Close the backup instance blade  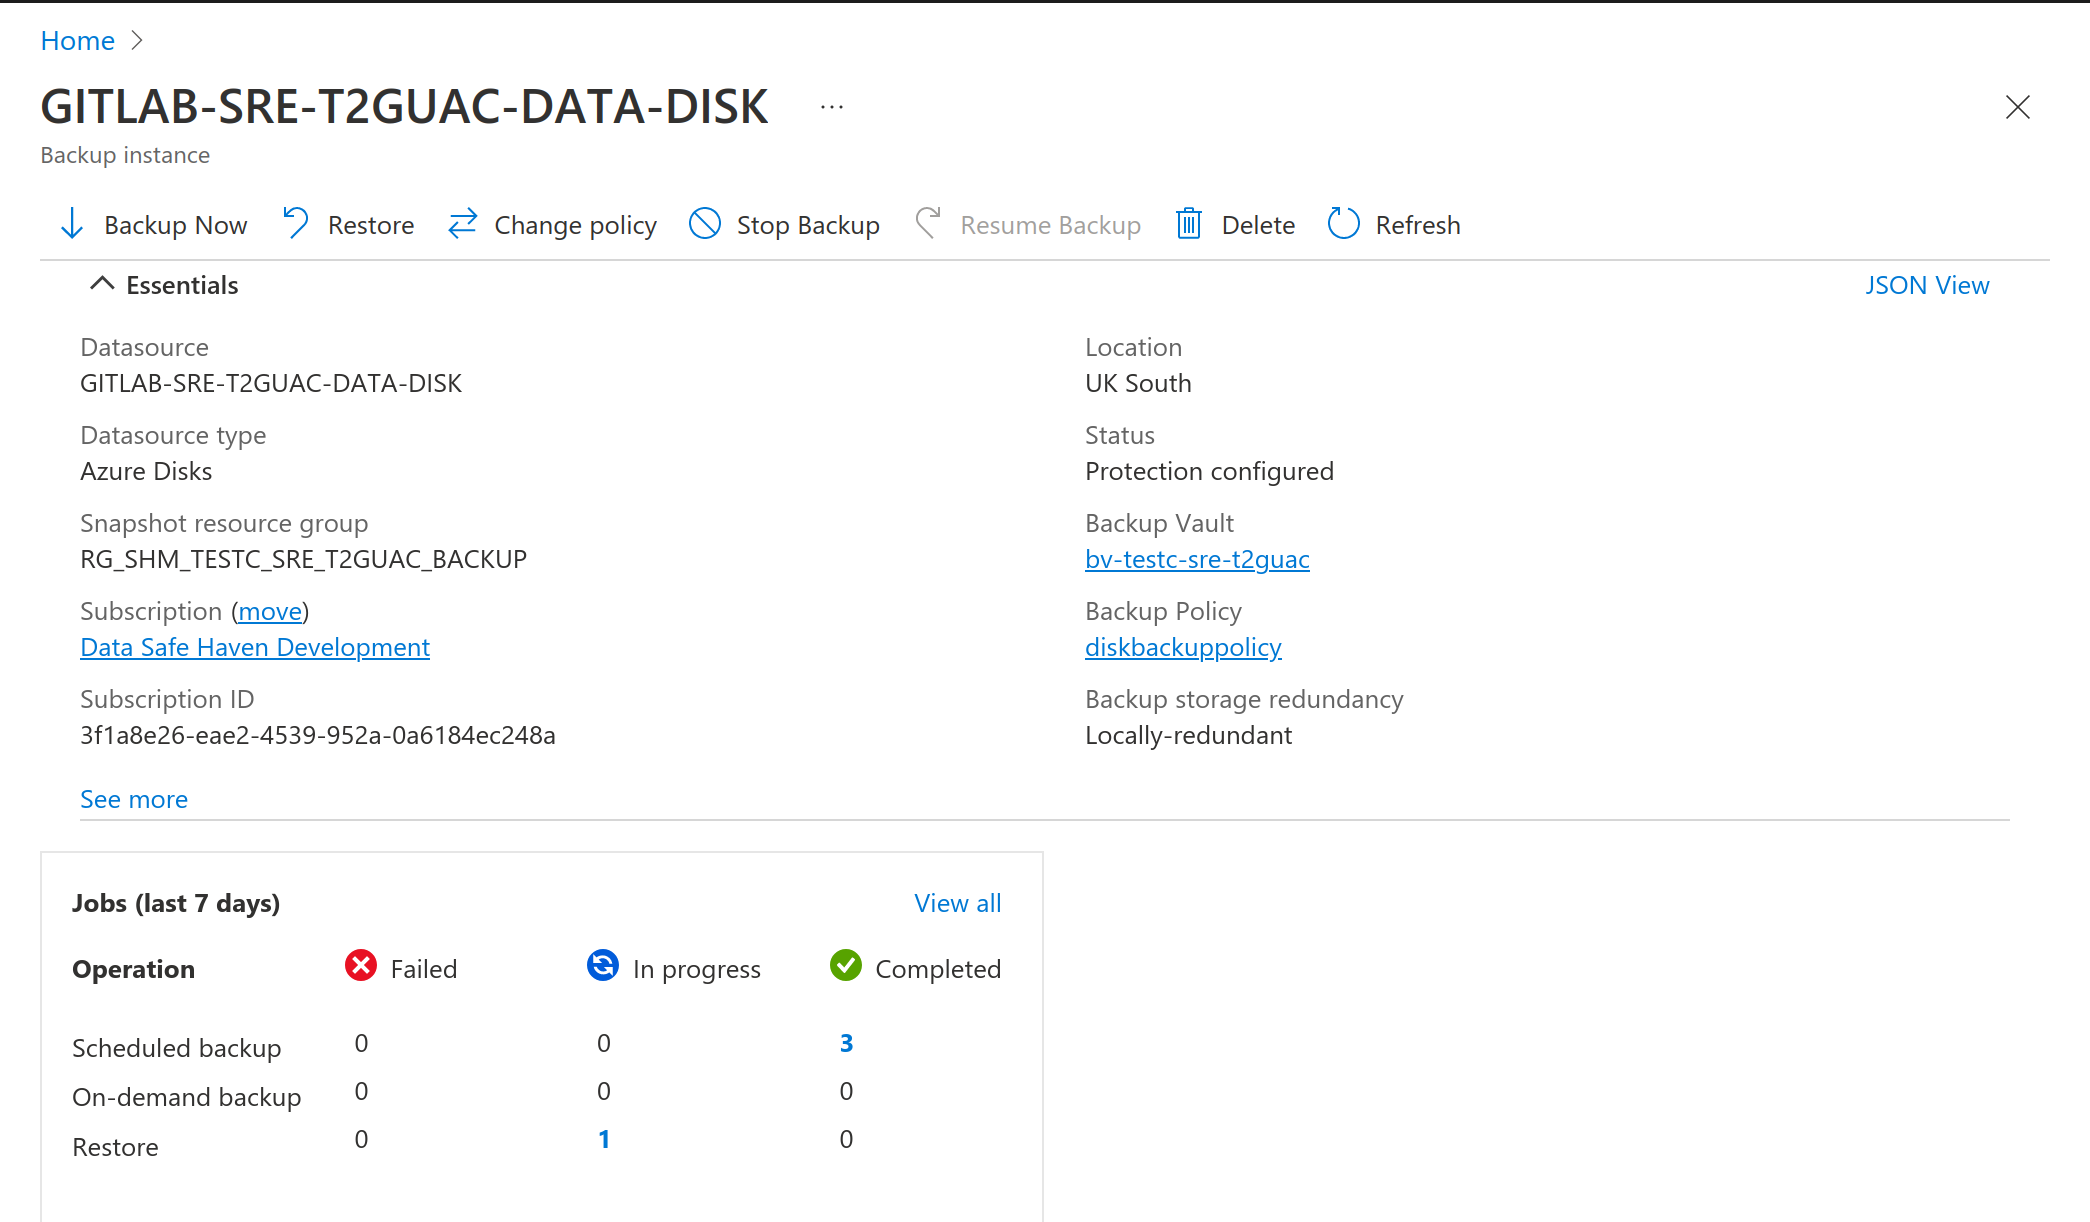[x=2017, y=107]
